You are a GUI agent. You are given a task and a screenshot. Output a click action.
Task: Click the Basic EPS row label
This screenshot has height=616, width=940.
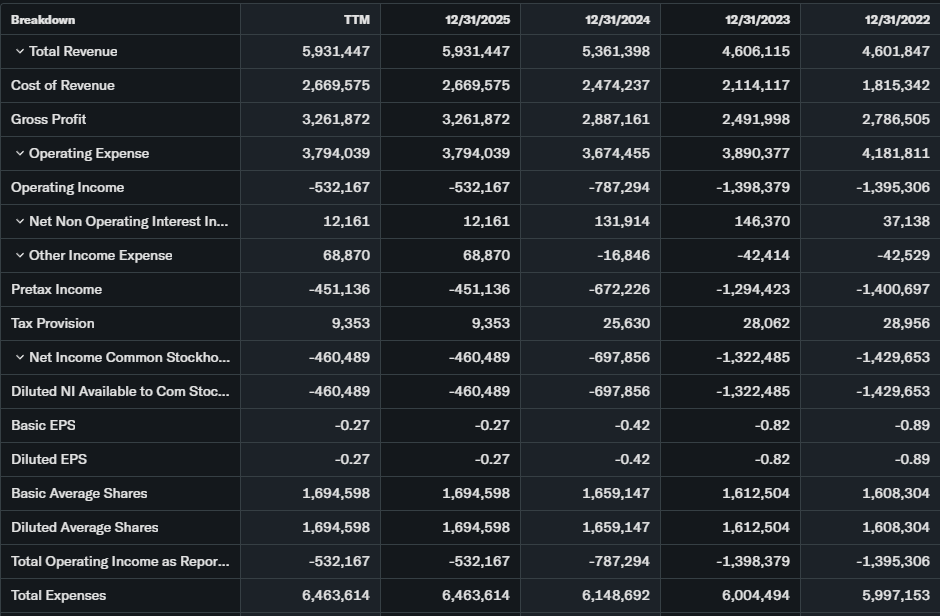point(43,426)
